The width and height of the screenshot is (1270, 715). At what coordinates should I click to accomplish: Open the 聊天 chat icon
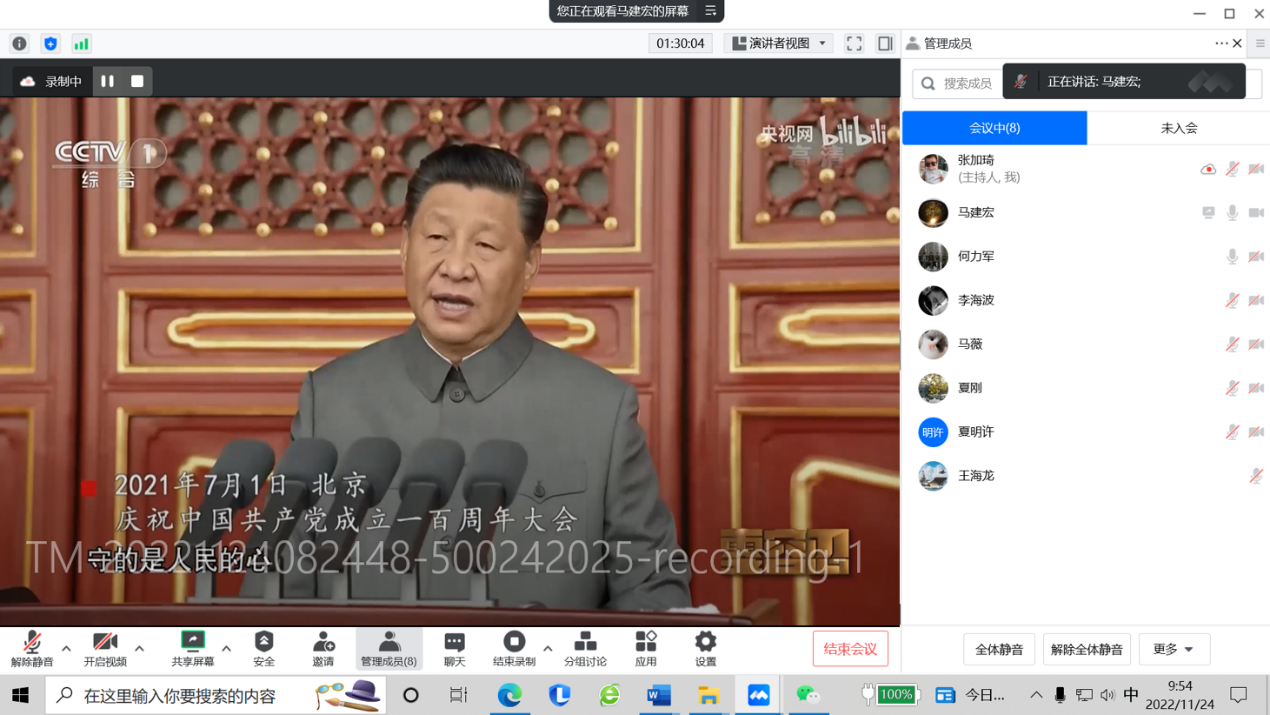[454, 648]
